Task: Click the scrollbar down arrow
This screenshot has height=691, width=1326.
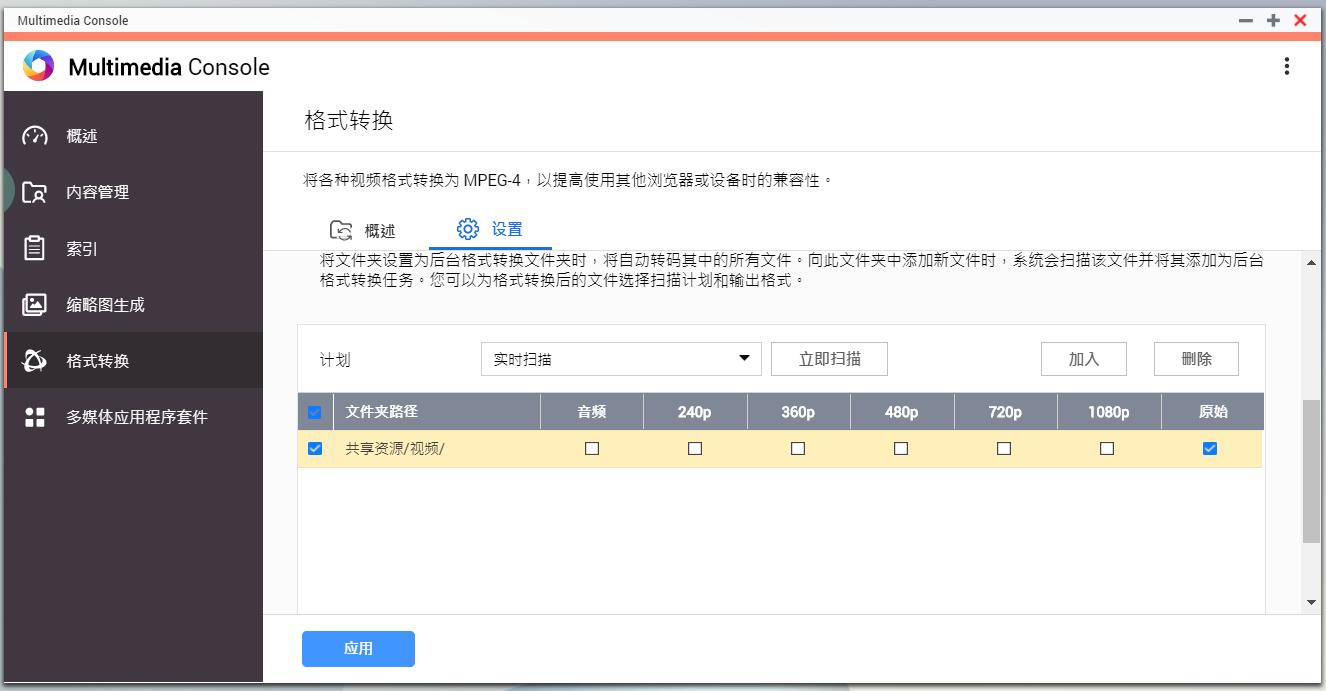Action: (1311, 601)
